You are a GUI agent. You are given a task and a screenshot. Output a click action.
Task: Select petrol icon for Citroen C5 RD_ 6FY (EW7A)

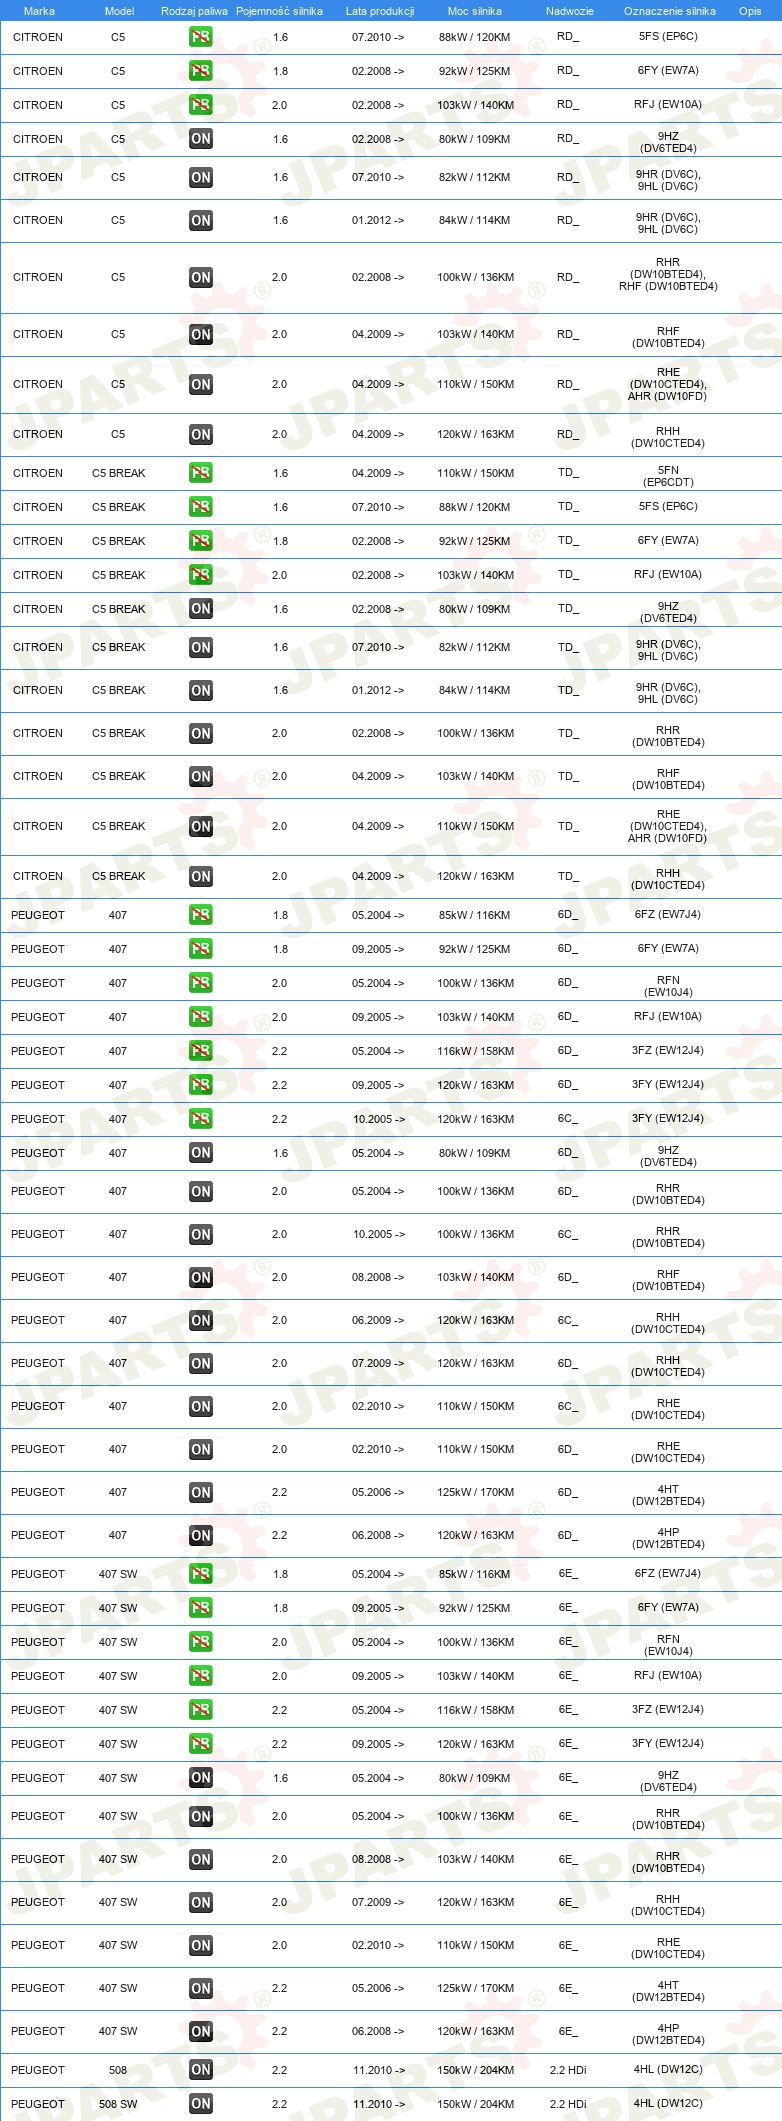(200, 71)
